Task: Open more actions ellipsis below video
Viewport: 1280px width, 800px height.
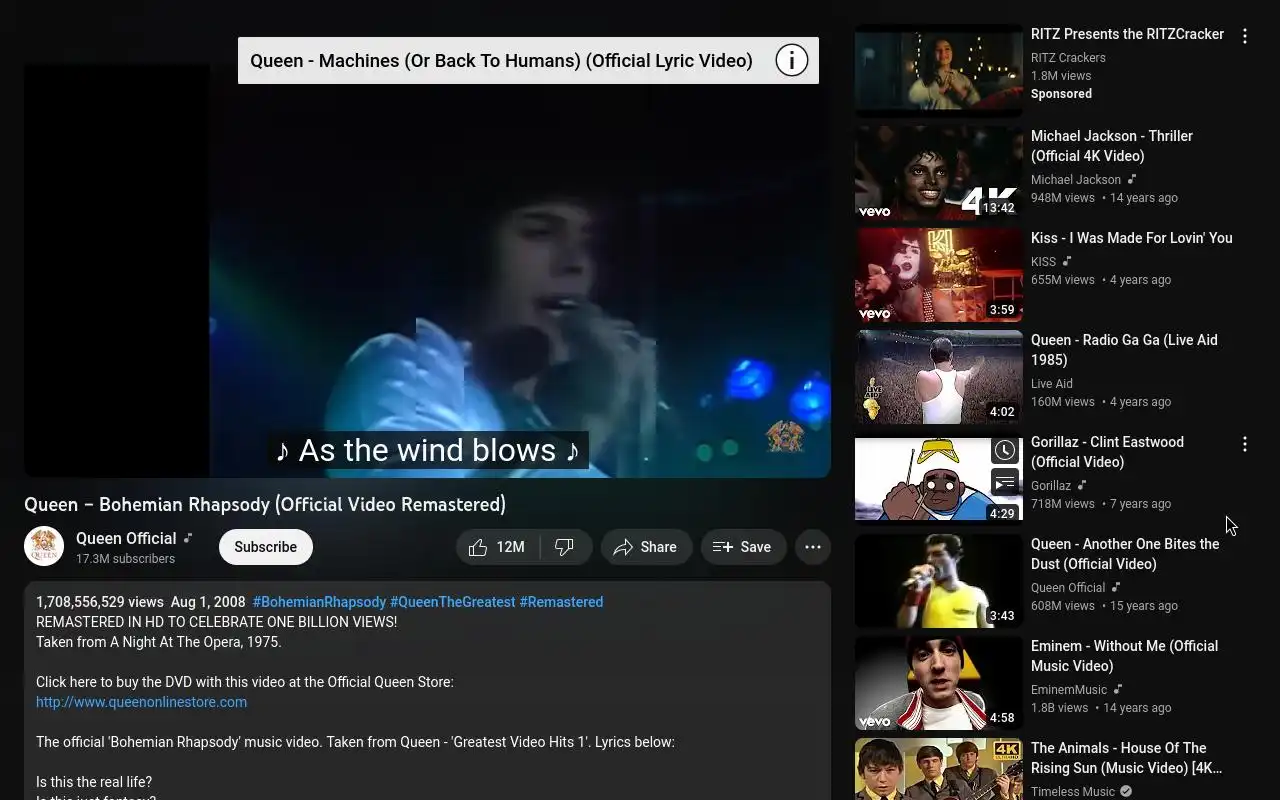Action: pyautogui.click(x=813, y=547)
